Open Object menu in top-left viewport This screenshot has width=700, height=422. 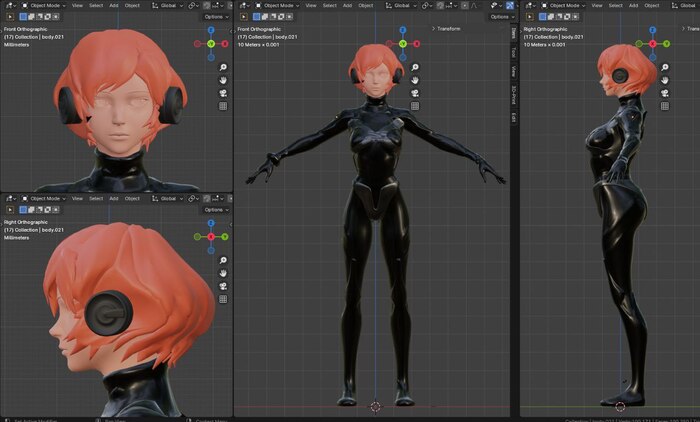(x=132, y=5)
